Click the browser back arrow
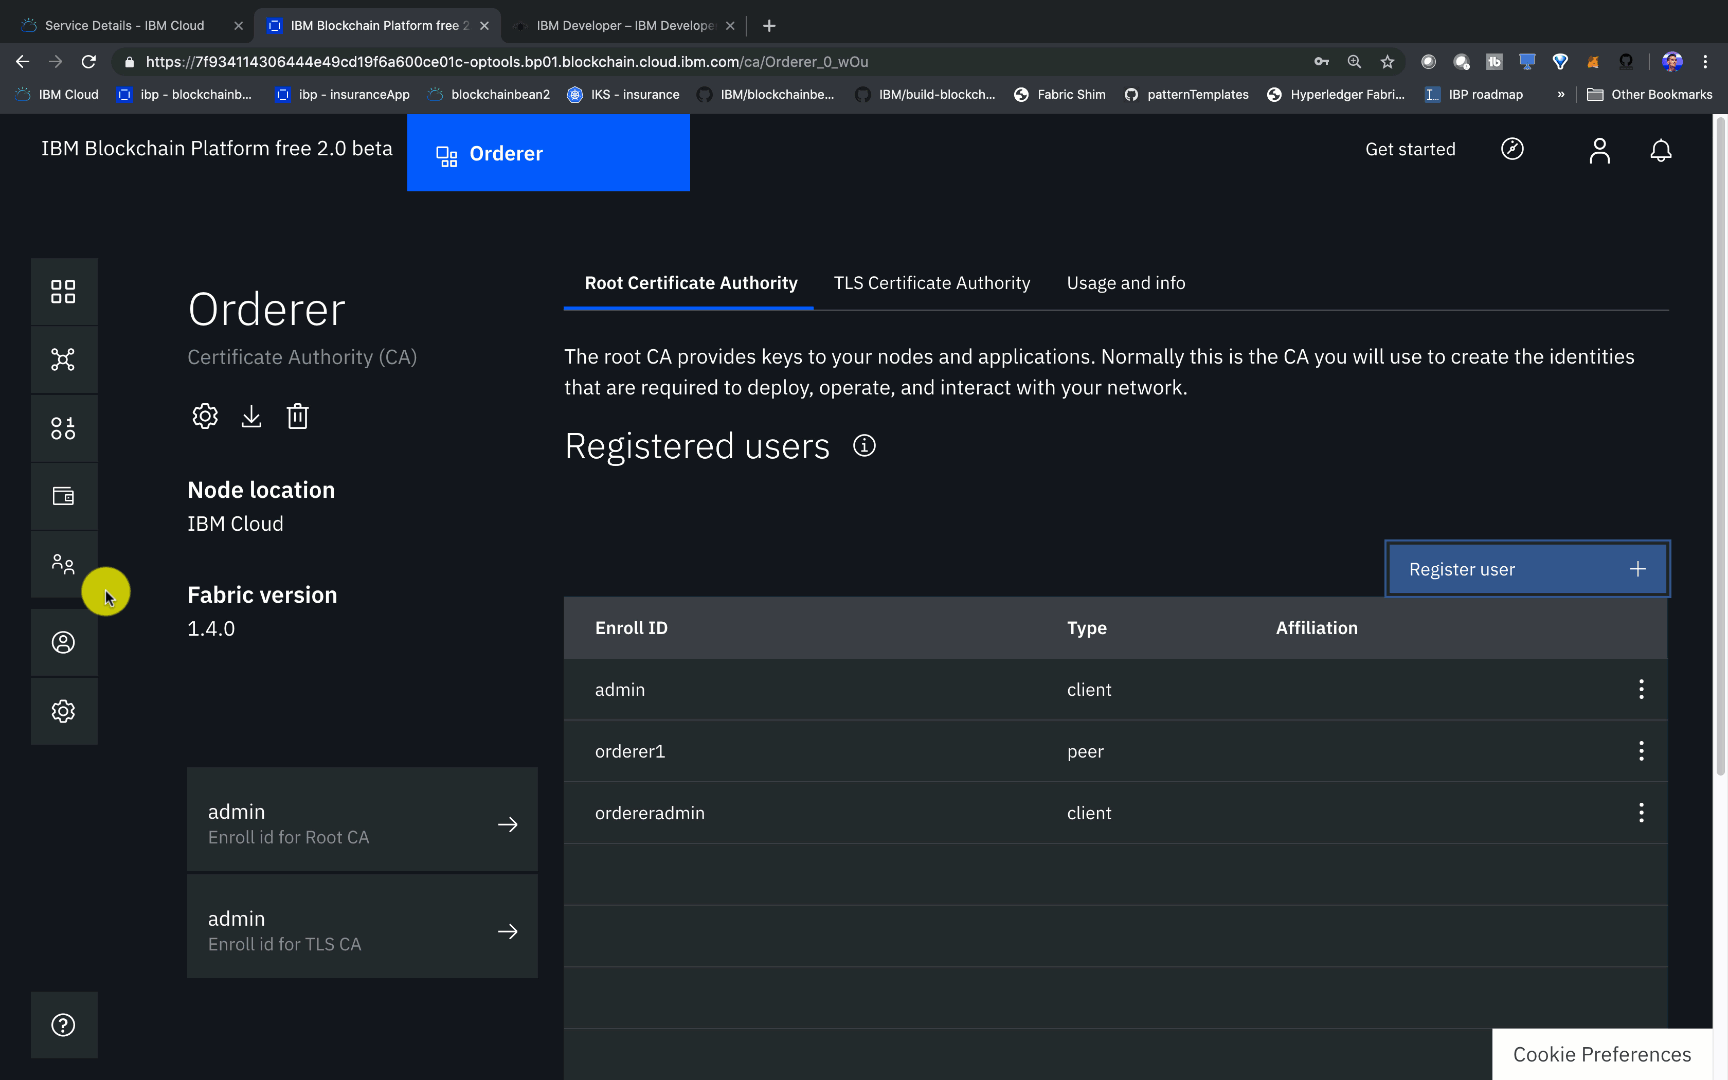 pos(22,62)
